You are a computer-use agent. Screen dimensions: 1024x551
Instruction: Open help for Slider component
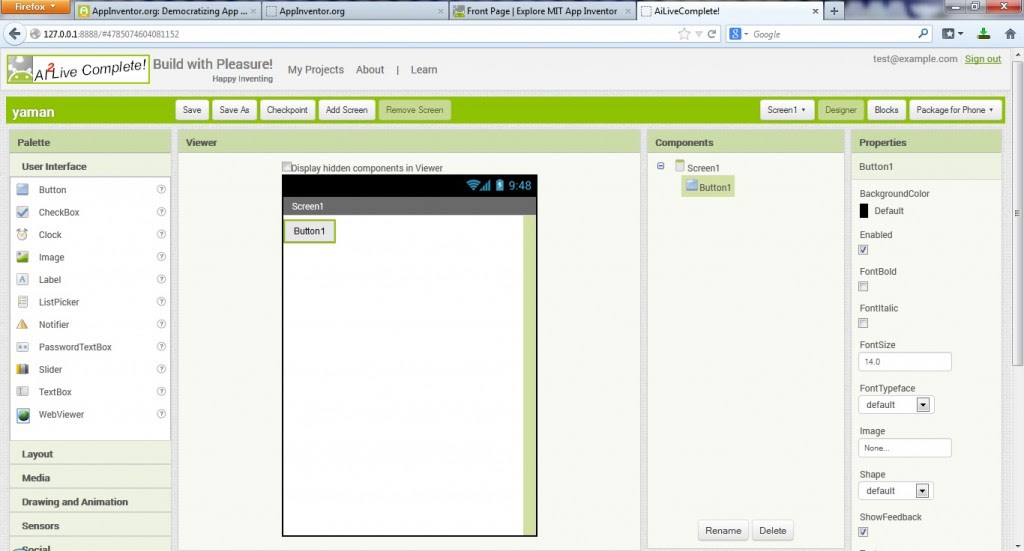coord(161,369)
